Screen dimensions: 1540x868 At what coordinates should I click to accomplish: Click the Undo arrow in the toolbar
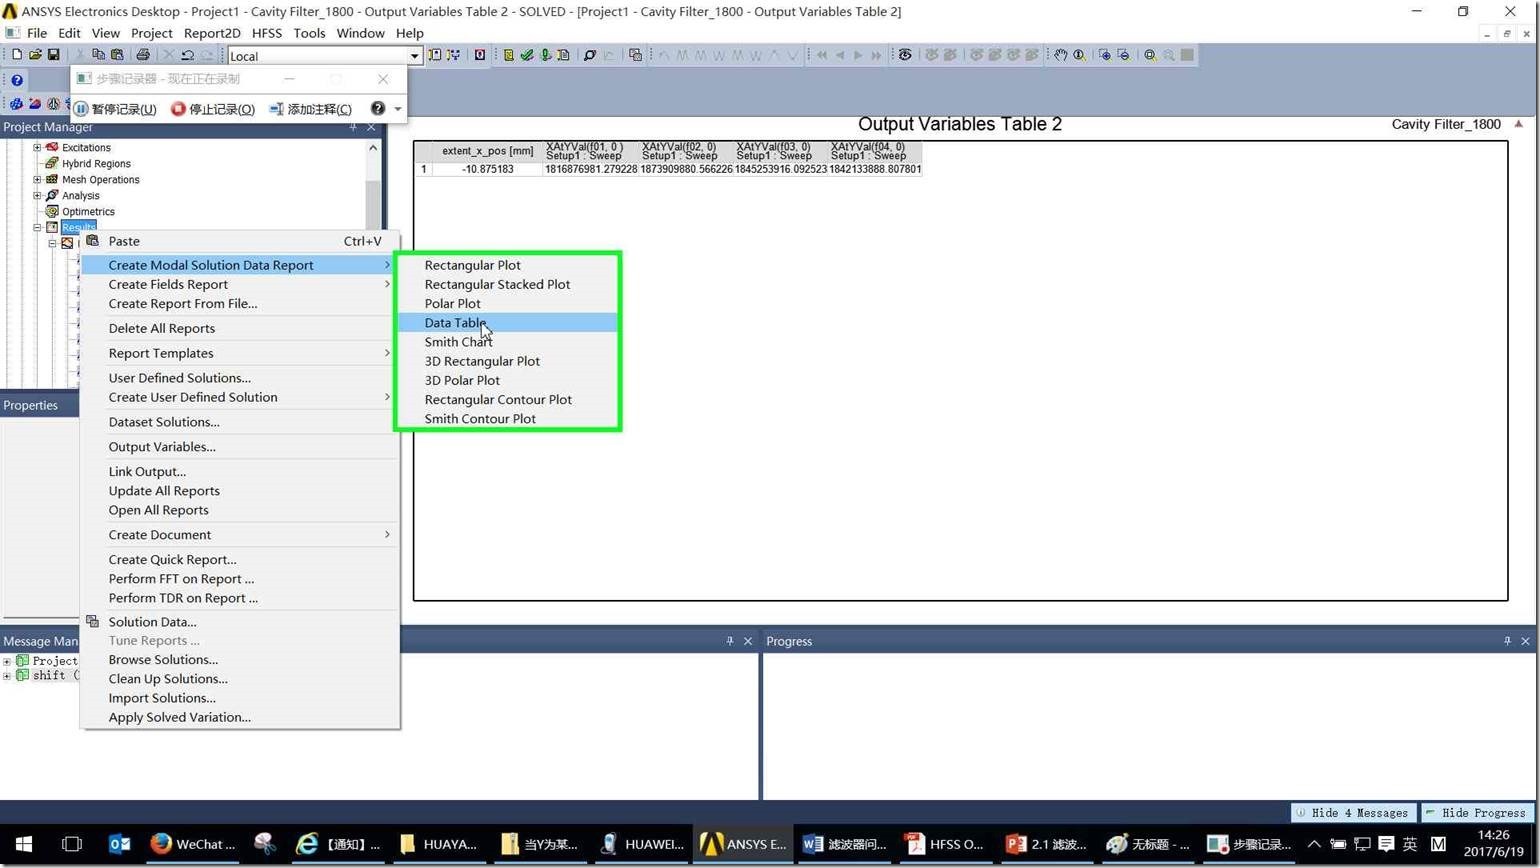(187, 55)
